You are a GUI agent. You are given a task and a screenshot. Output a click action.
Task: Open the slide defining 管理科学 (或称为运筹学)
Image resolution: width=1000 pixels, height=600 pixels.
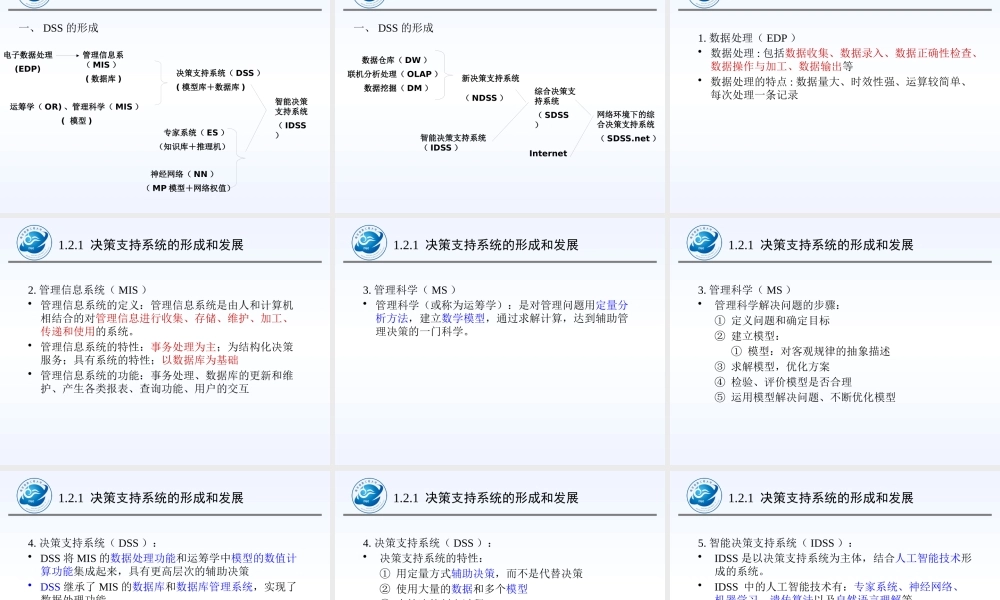[x=499, y=341]
